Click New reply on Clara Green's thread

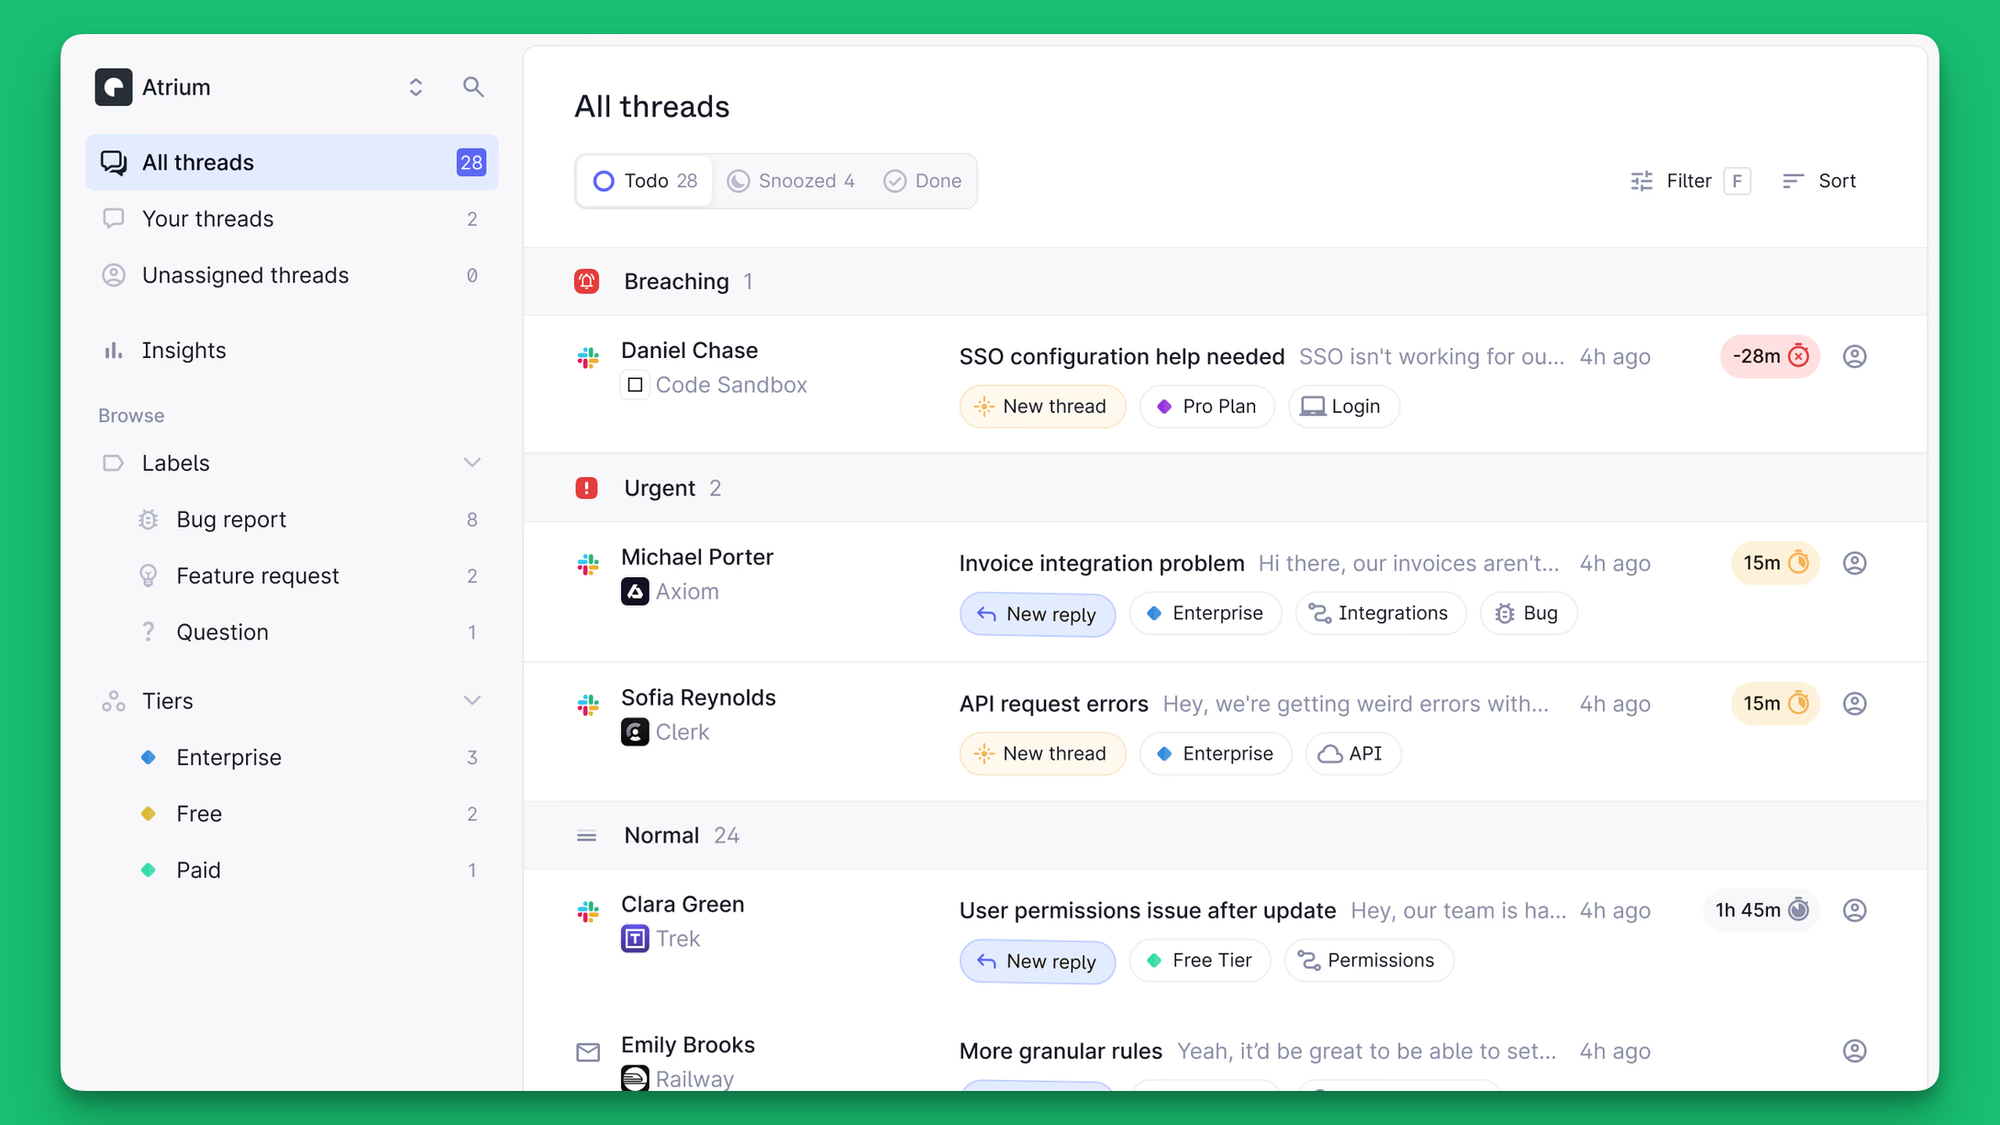[x=1037, y=961]
